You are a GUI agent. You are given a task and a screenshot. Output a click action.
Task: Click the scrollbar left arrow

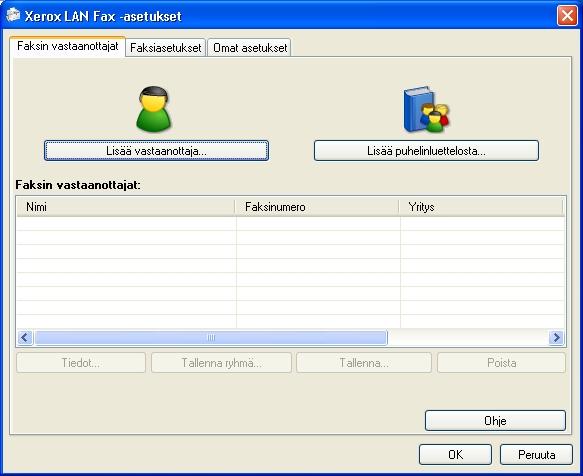[25, 338]
